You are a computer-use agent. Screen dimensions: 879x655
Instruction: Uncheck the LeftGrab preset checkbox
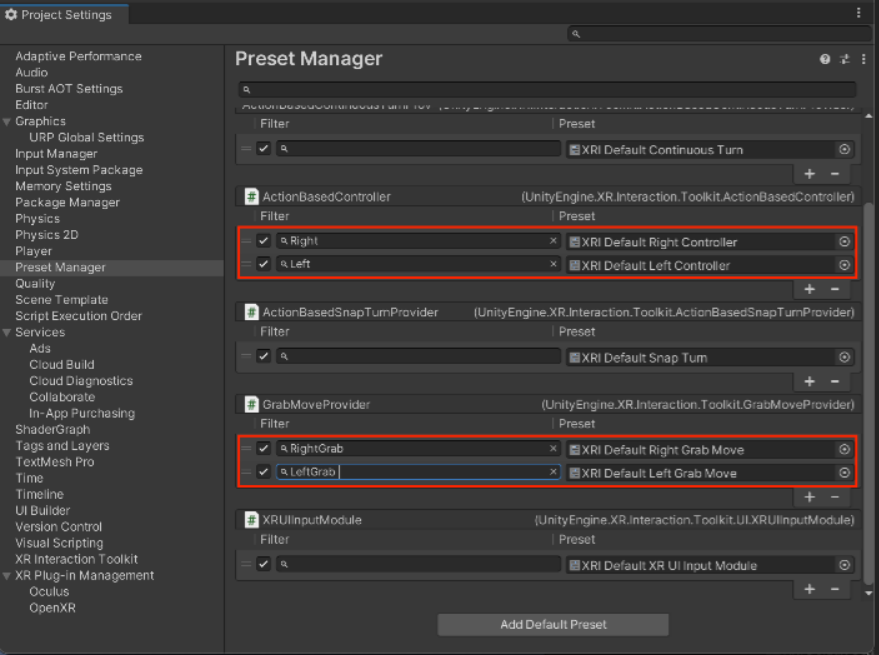263,472
